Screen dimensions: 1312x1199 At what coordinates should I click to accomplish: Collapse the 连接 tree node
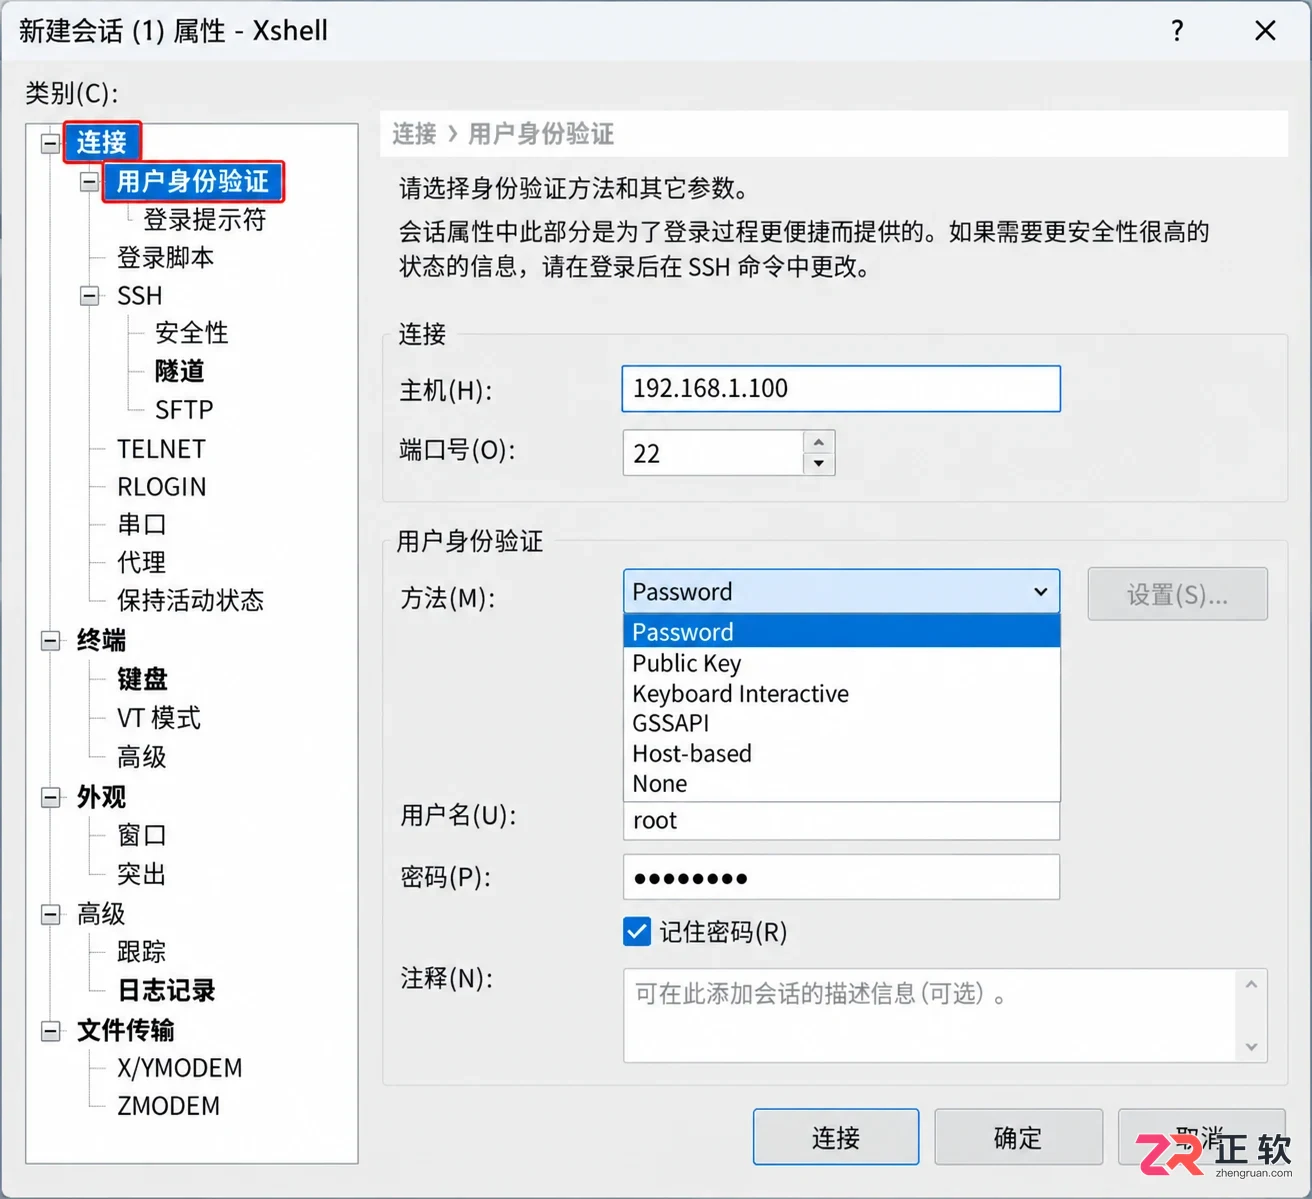(x=50, y=143)
